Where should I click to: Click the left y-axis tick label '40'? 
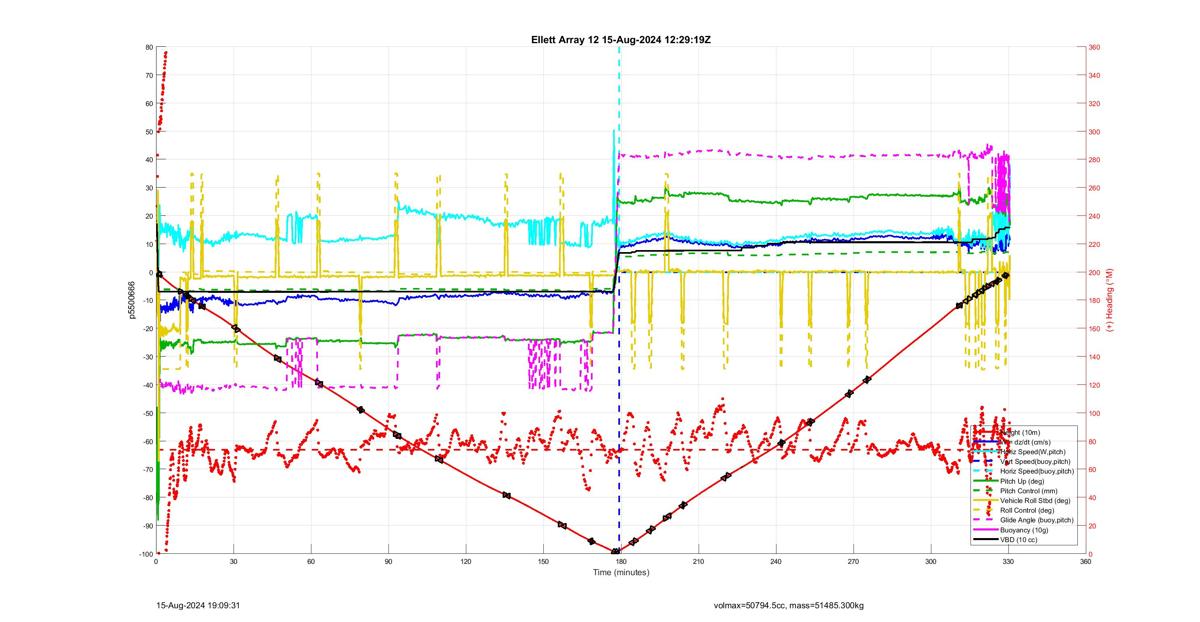point(148,160)
